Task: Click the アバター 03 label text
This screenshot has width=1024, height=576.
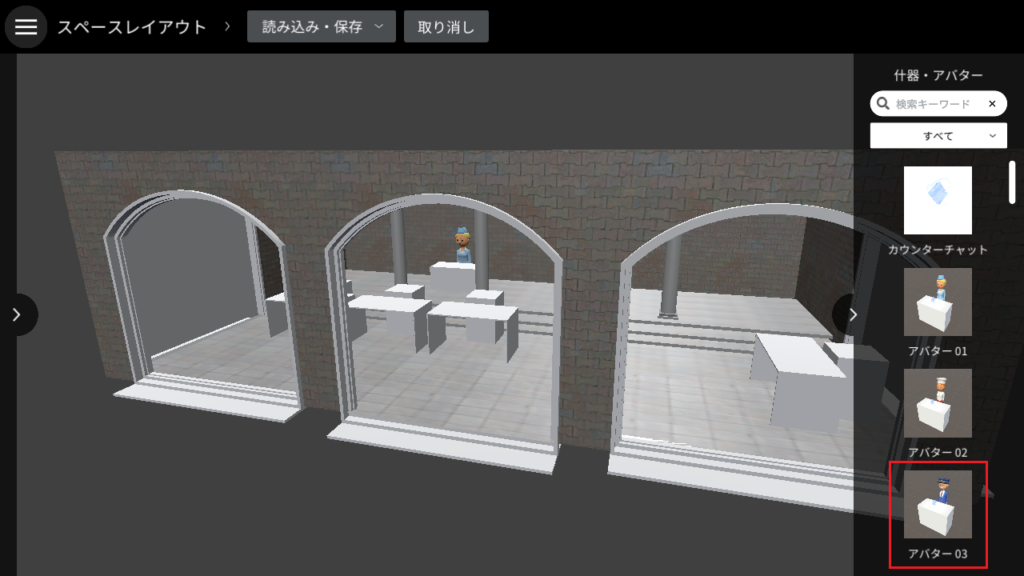Action: coord(938,554)
